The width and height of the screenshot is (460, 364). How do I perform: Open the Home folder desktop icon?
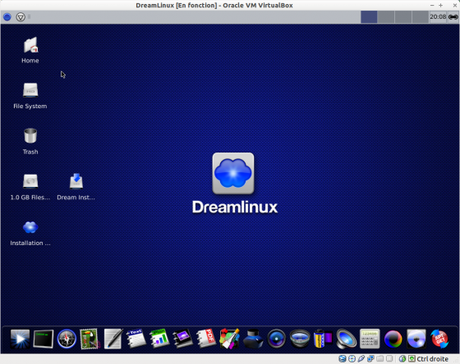point(30,45)
